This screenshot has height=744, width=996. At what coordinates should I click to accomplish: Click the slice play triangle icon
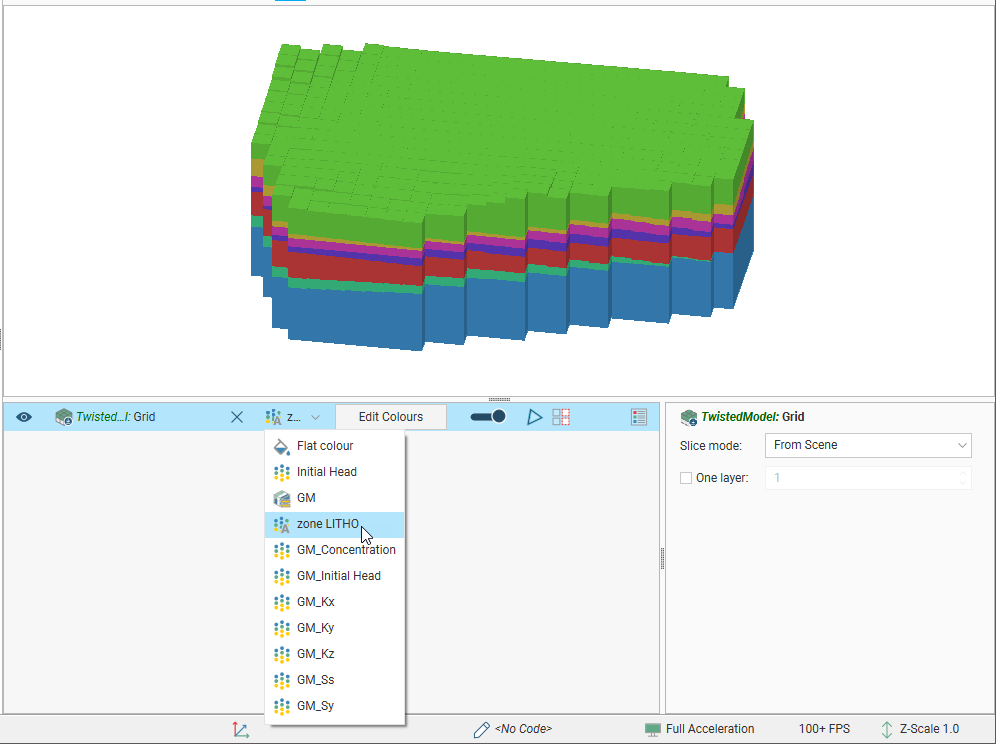tap(535, 417)
